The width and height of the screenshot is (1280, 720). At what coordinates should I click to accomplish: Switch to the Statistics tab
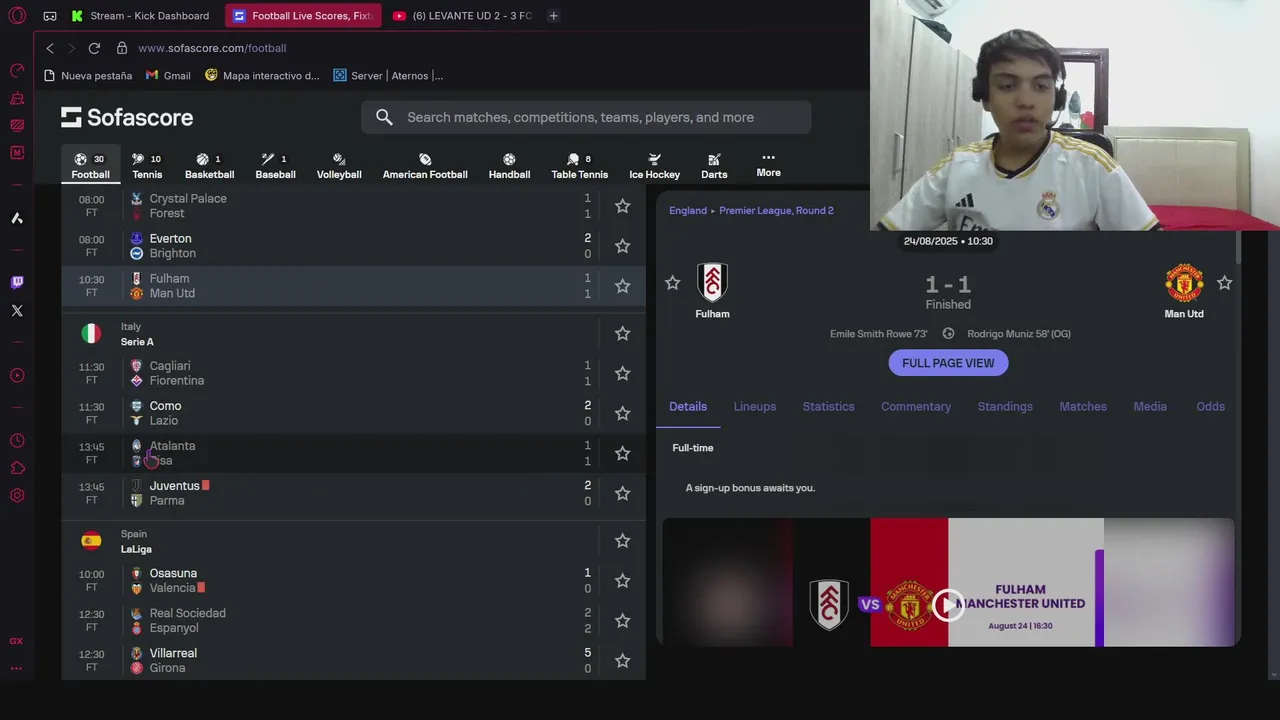click(828, 406)
